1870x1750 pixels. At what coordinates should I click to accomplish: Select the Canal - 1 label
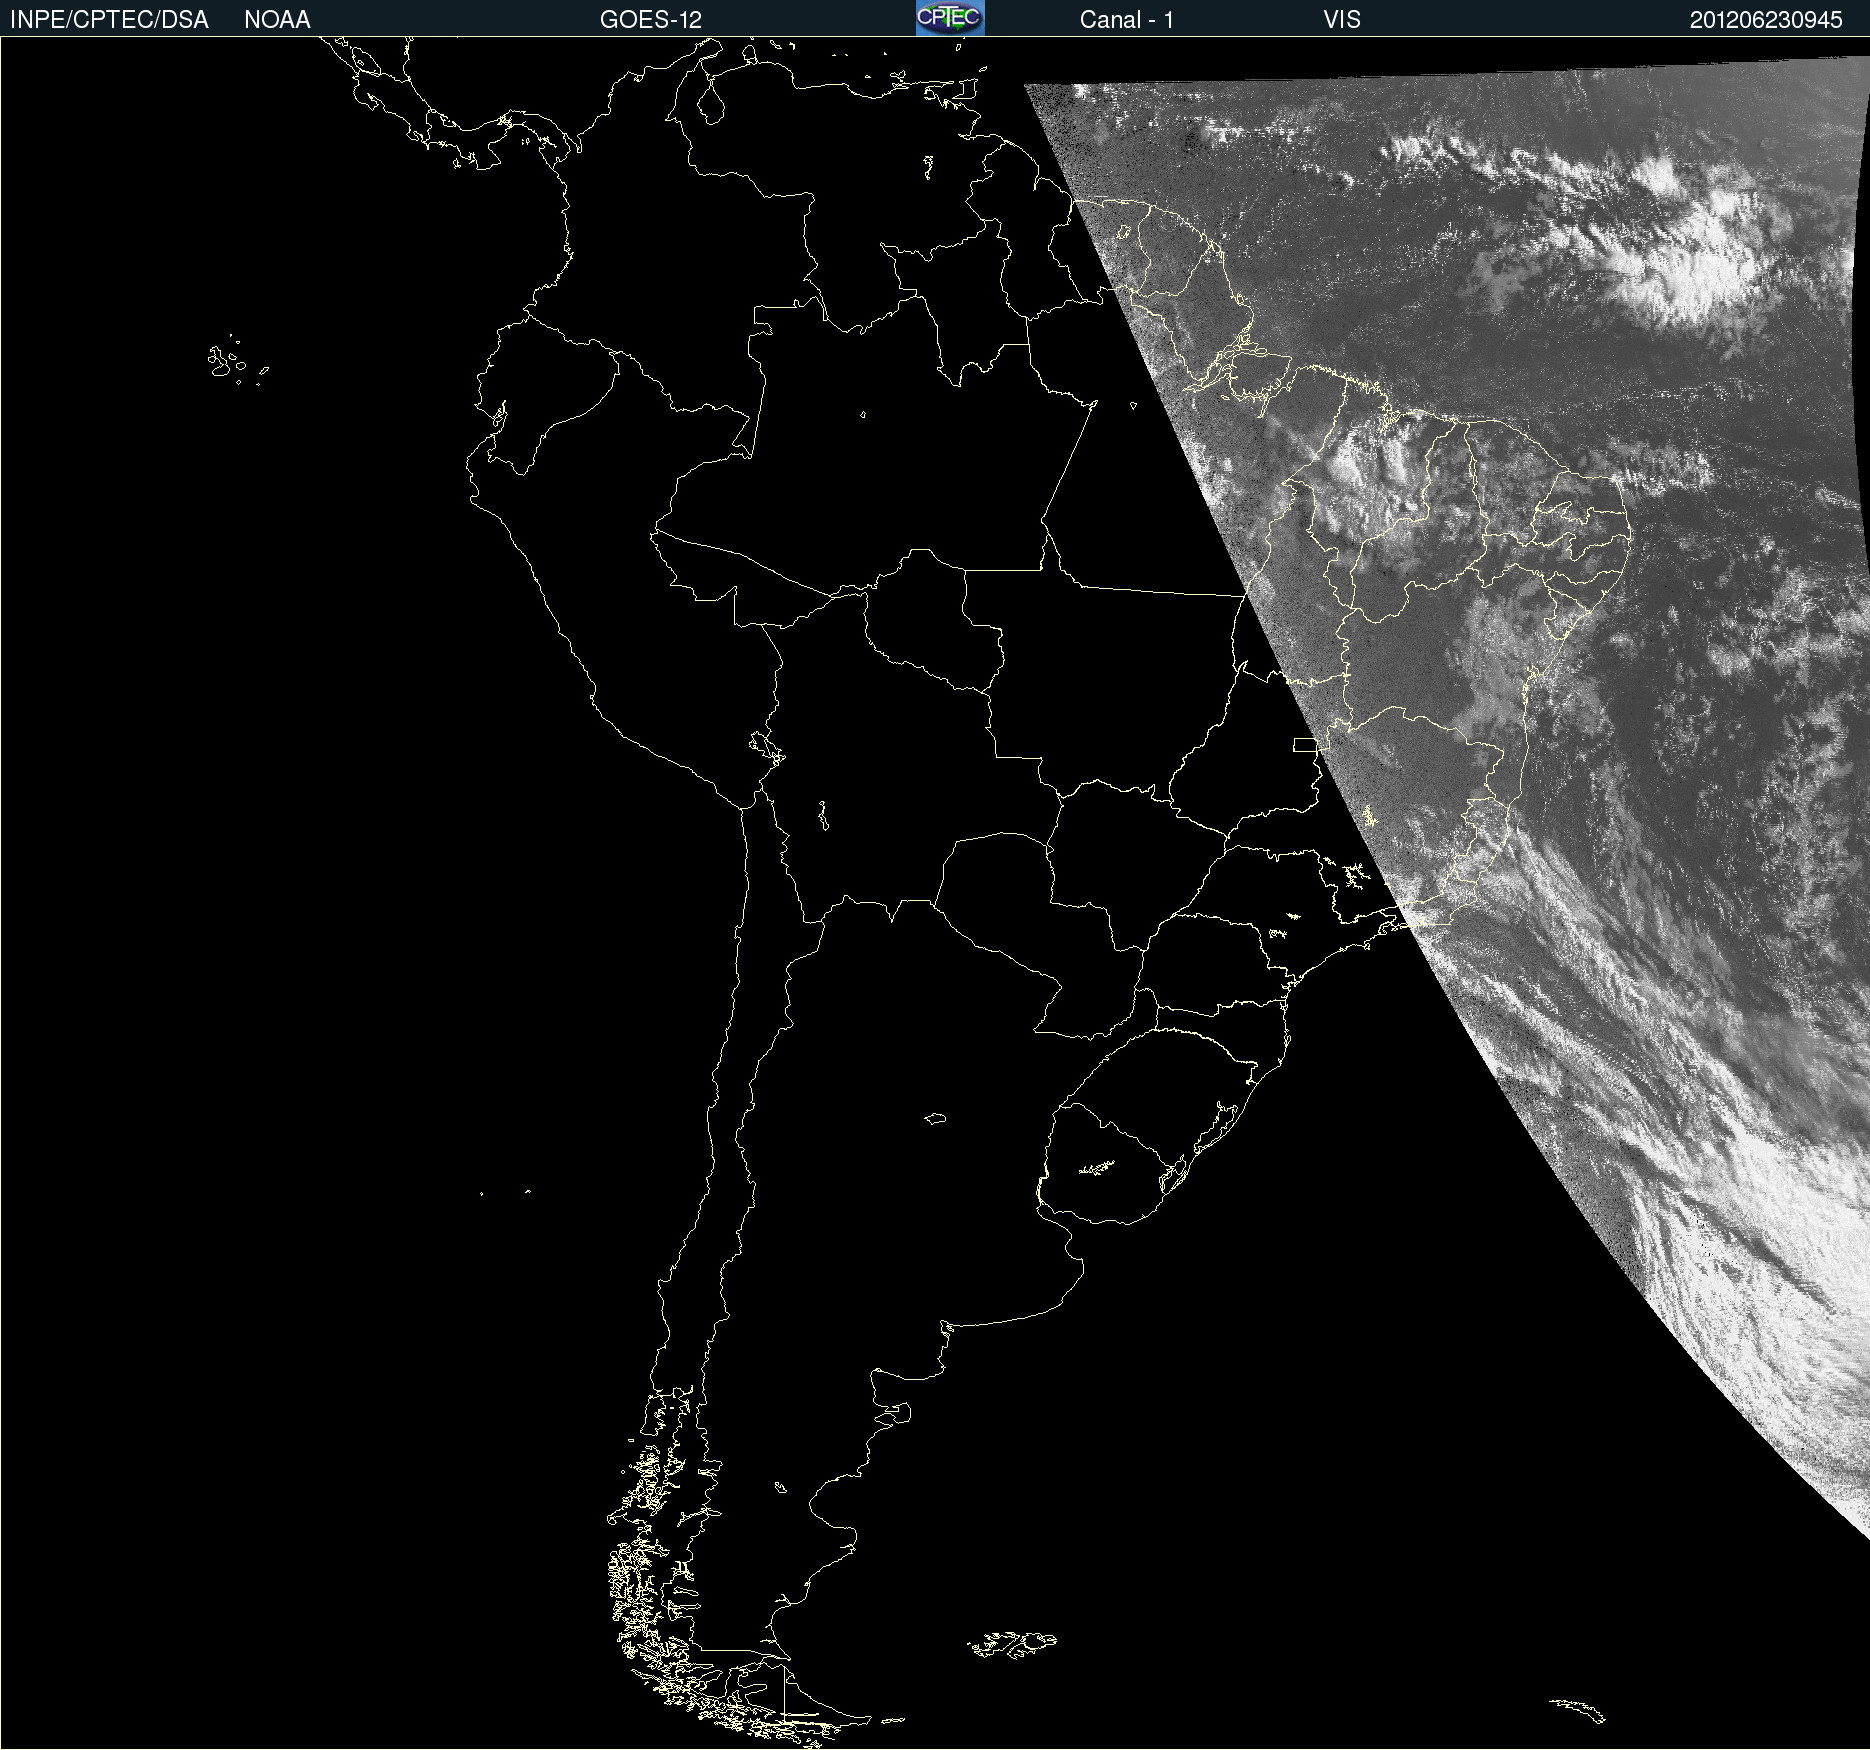coord(1126,20)
